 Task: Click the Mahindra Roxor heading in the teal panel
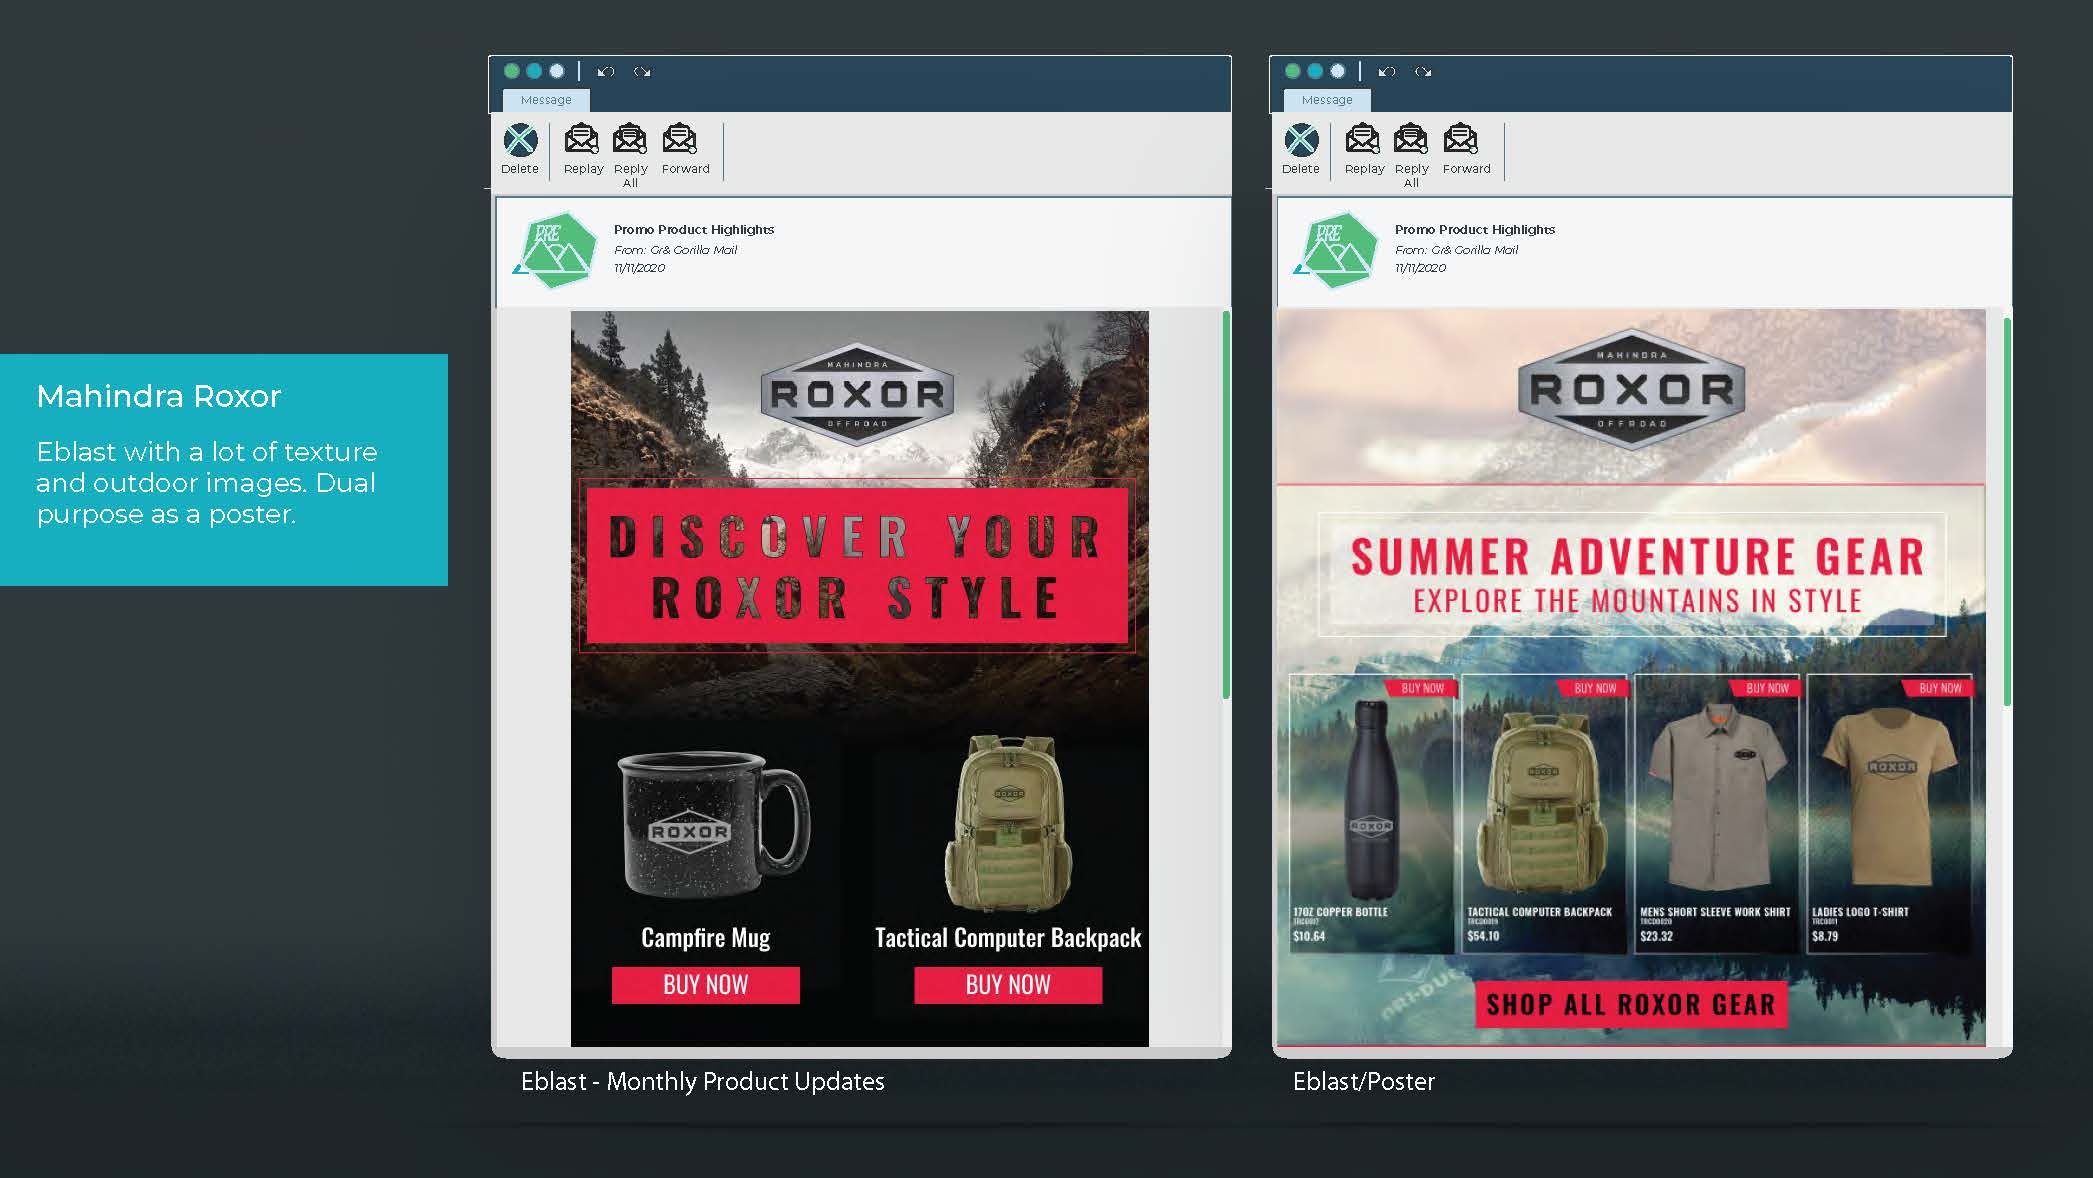(159, 396)
